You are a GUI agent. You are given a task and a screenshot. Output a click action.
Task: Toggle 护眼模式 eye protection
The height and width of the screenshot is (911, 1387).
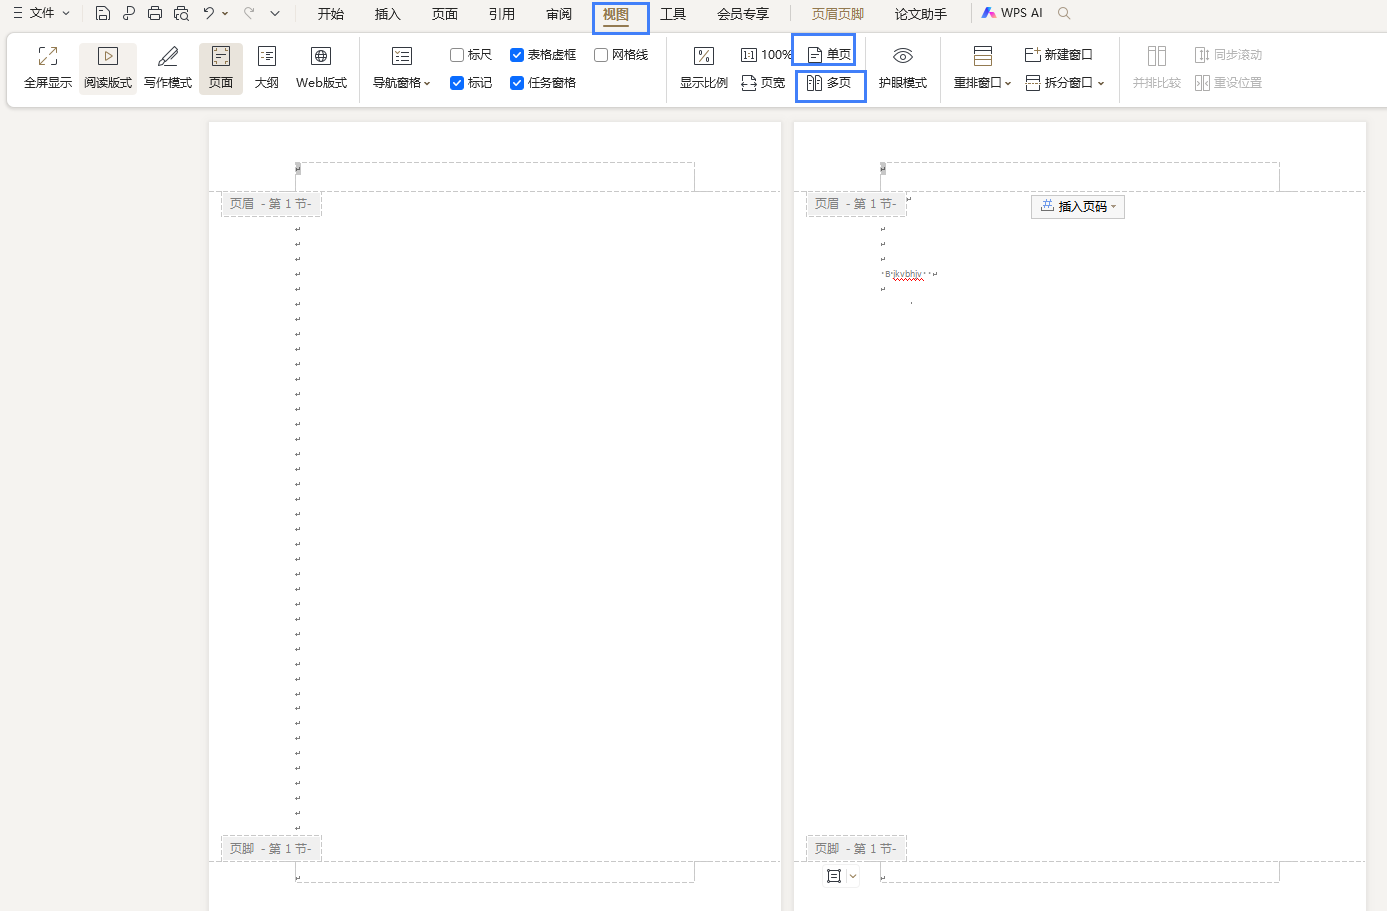(x=903, y=68)
